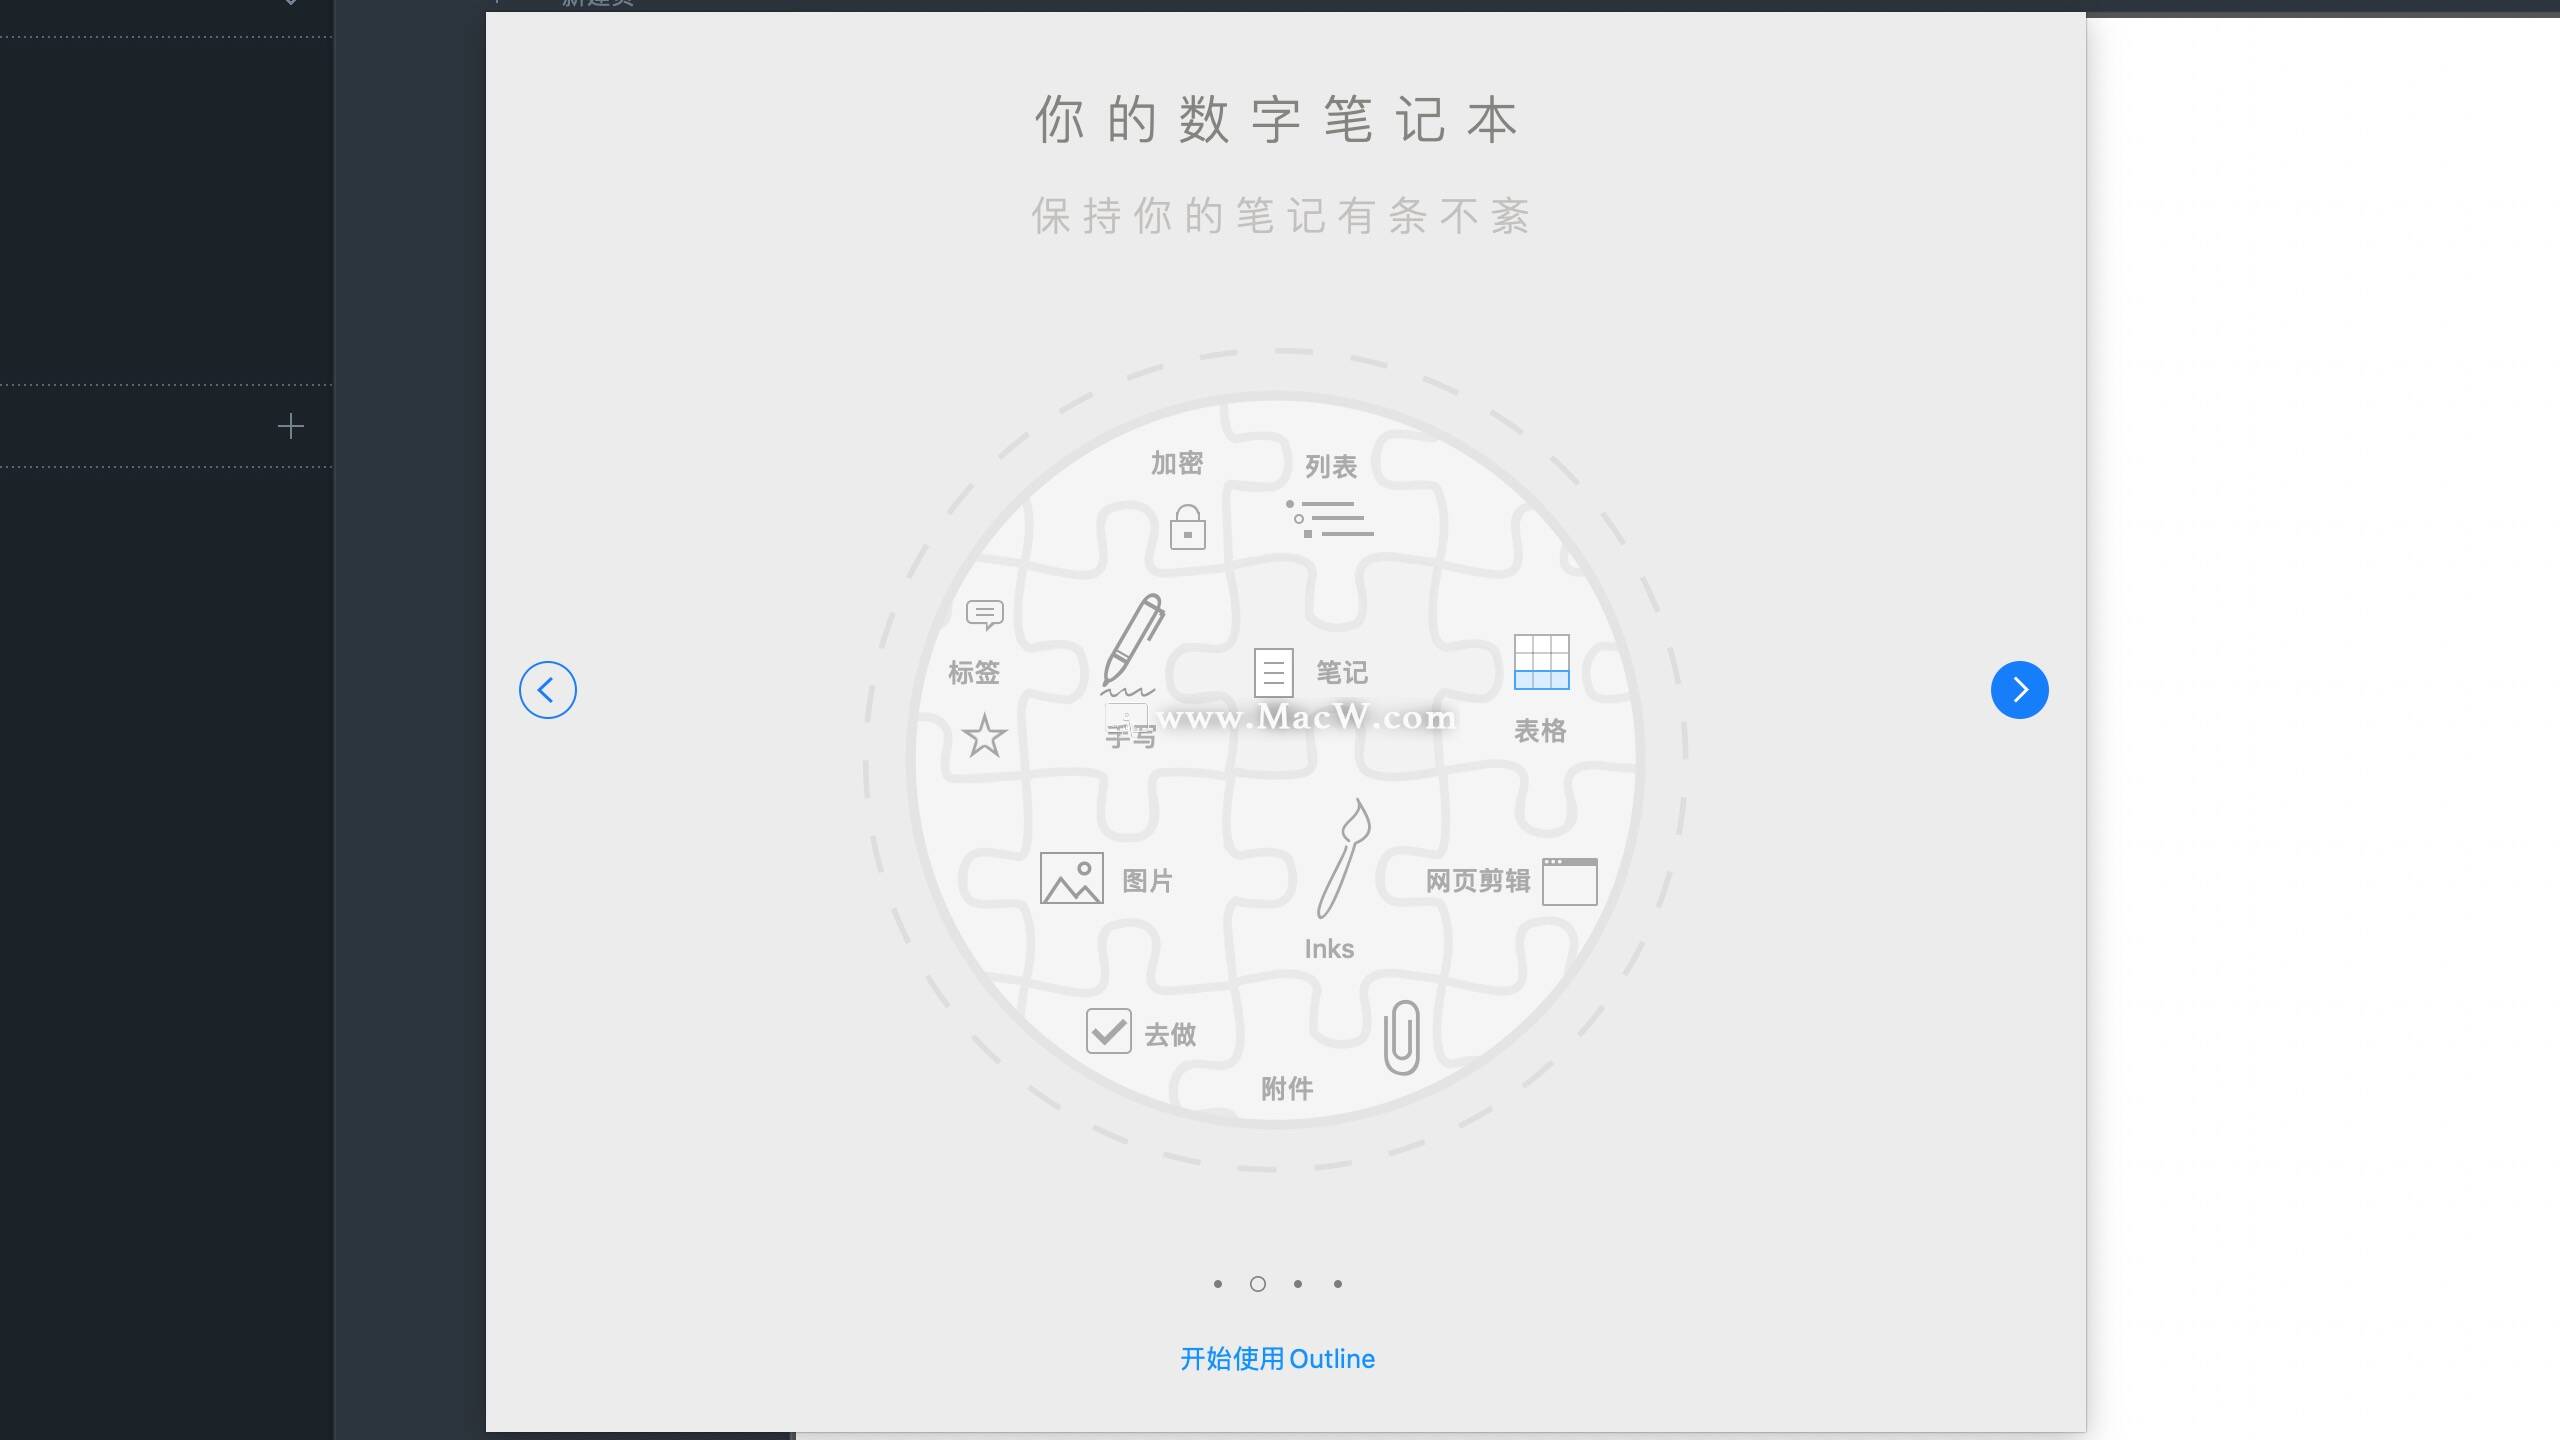Click the note document icon
This screenshot has height=1440, width=2560.
click(1273, 672)
